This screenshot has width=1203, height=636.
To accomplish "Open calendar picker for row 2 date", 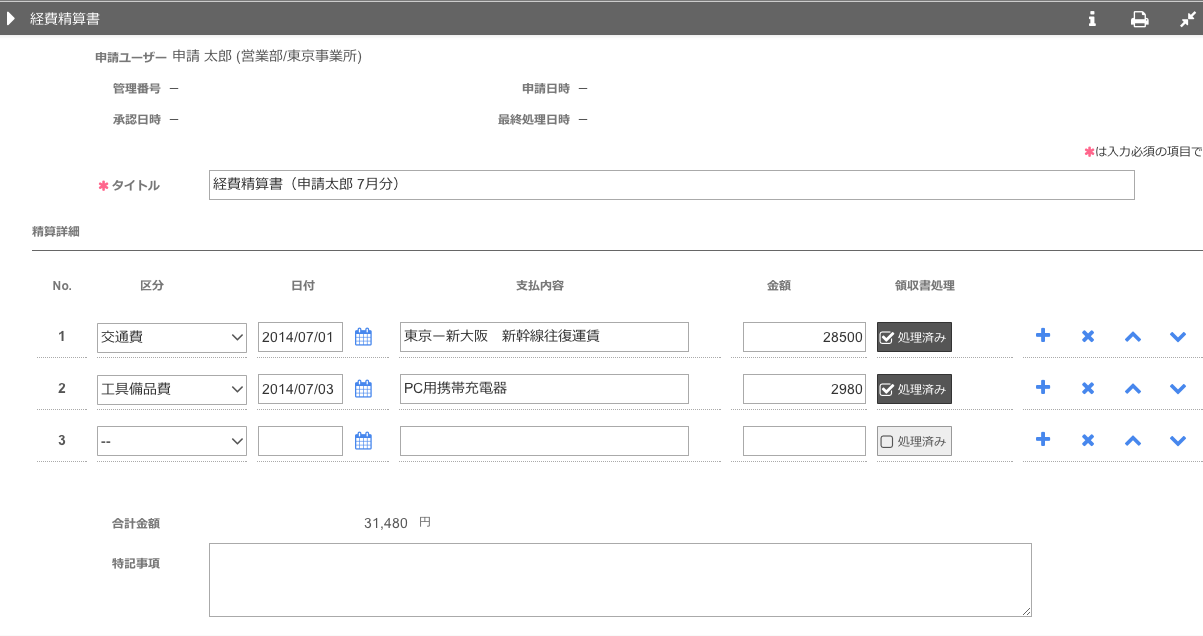I will coord(363,389).
